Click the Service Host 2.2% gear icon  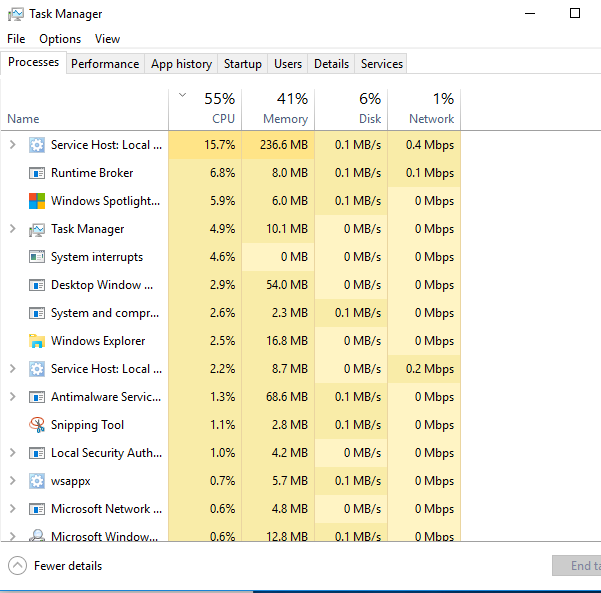[37, 369]
